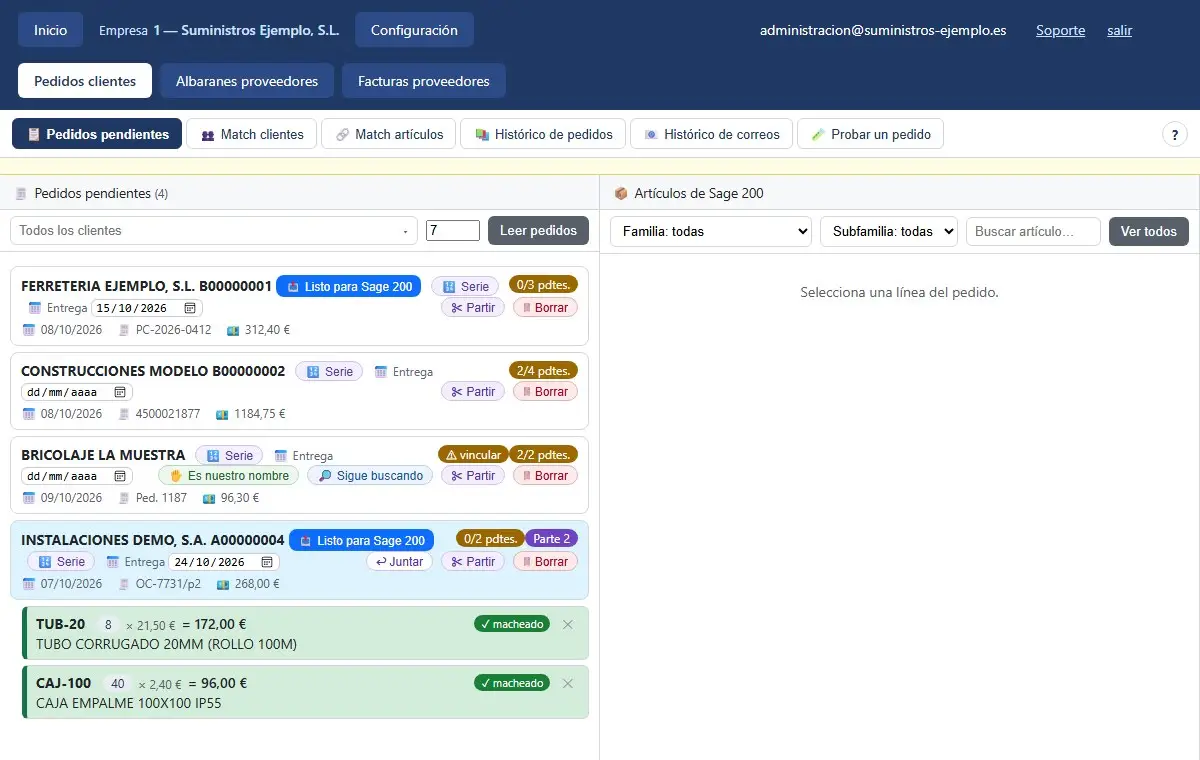
Task: Go to Inicio in the top bar
Action: (x=51, y=30)
